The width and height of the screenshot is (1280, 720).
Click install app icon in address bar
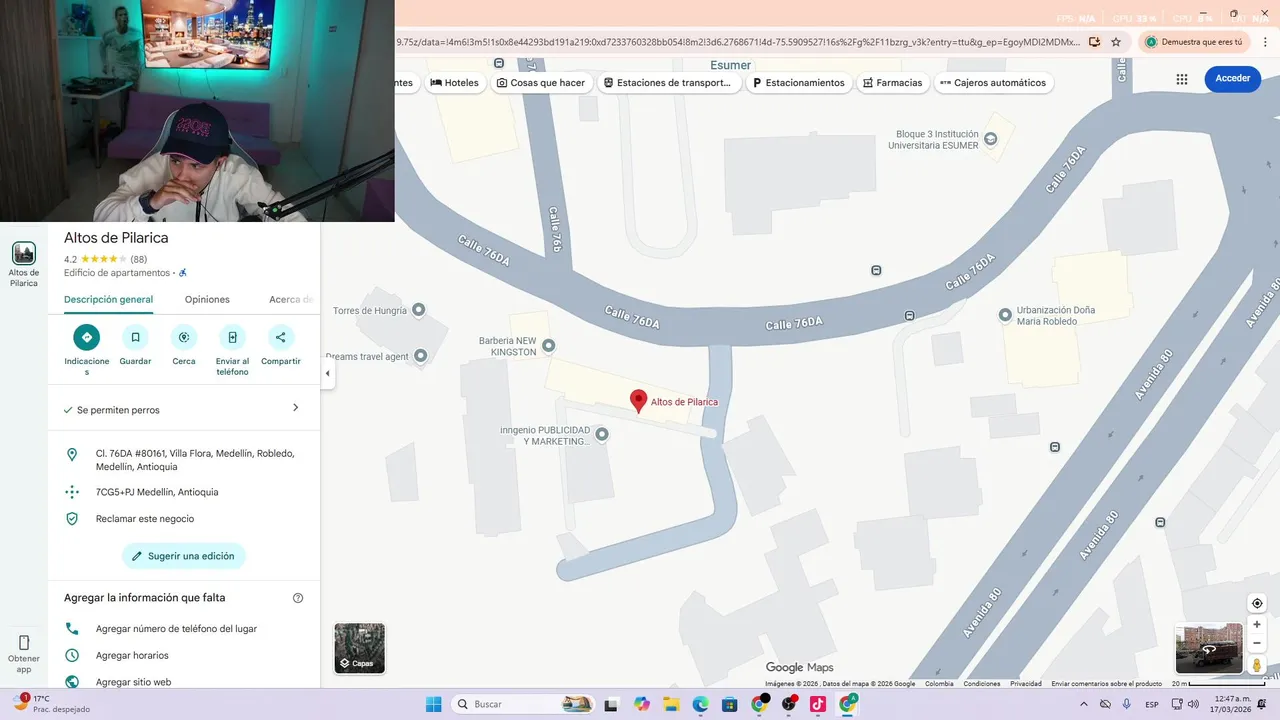pyautogui.click(x=1094, y=42)
